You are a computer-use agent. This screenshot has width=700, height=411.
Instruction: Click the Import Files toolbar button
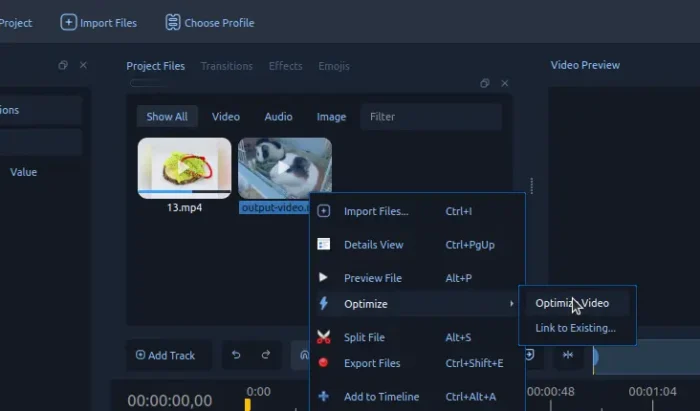point(99,22)
